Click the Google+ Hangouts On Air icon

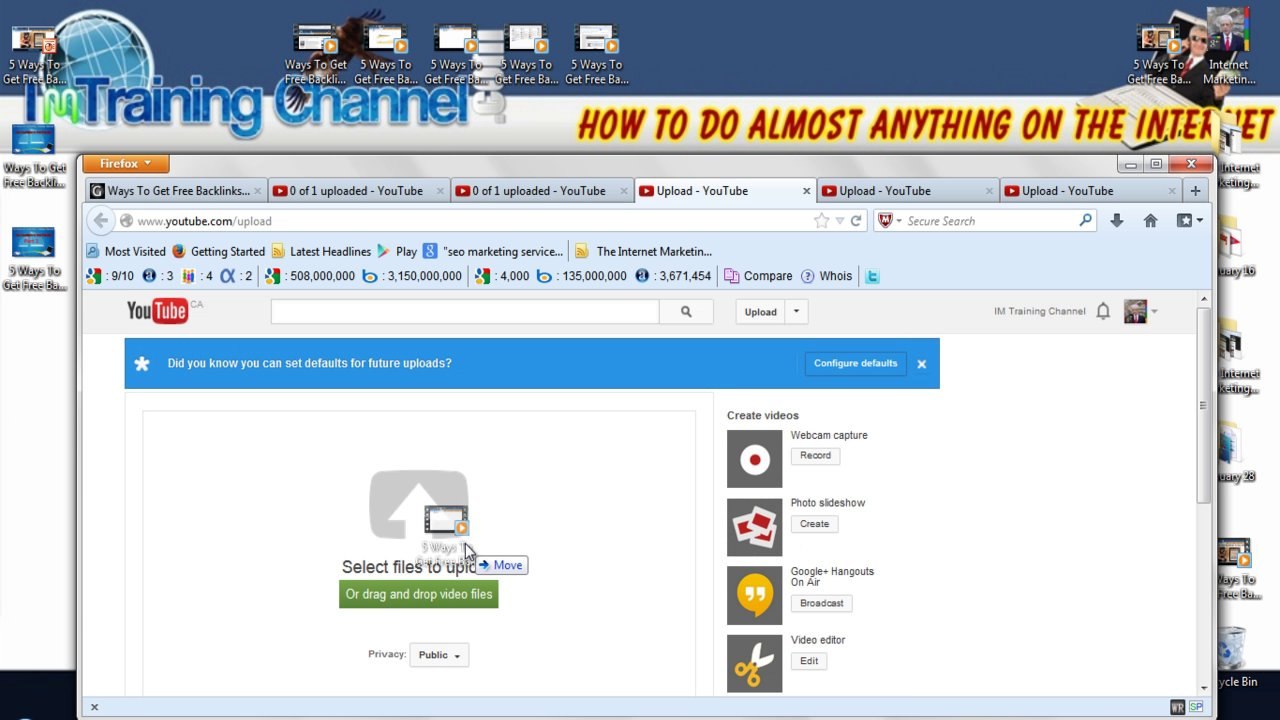(754, 595)
